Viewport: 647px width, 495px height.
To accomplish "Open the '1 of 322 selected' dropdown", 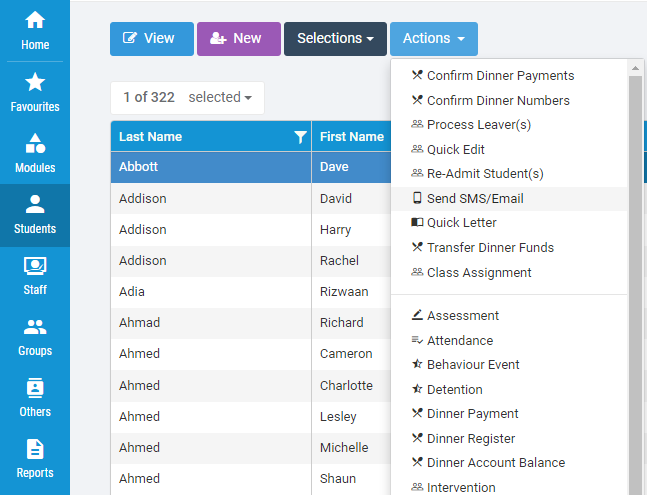I will [x=187, y=98].
